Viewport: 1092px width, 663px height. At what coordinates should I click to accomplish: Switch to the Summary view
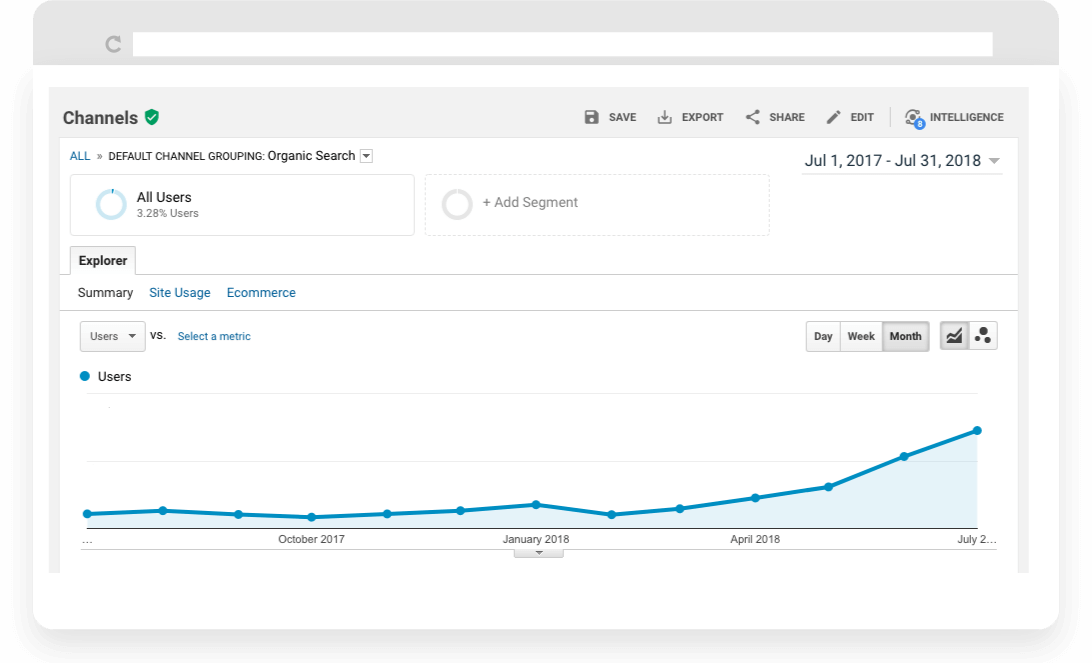105,292
